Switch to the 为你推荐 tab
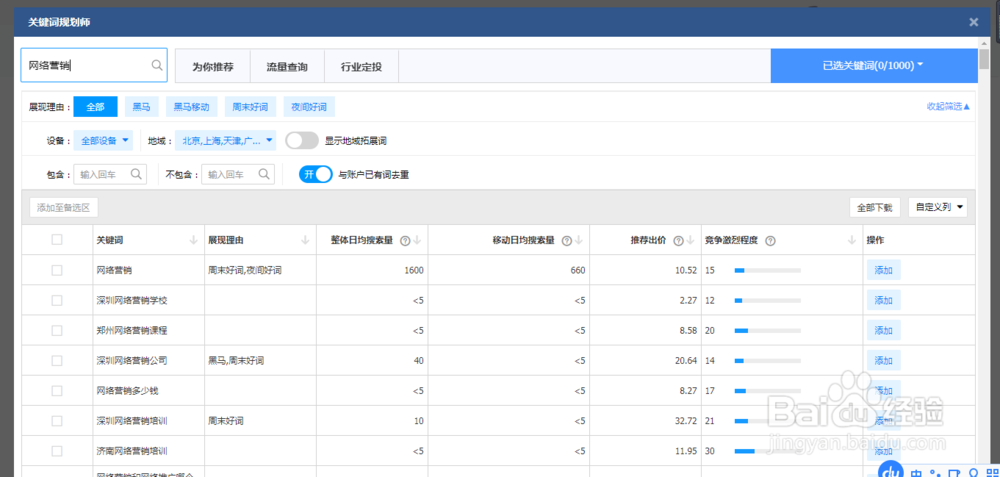Viewport: 1000px width, 477px height. 213,66
